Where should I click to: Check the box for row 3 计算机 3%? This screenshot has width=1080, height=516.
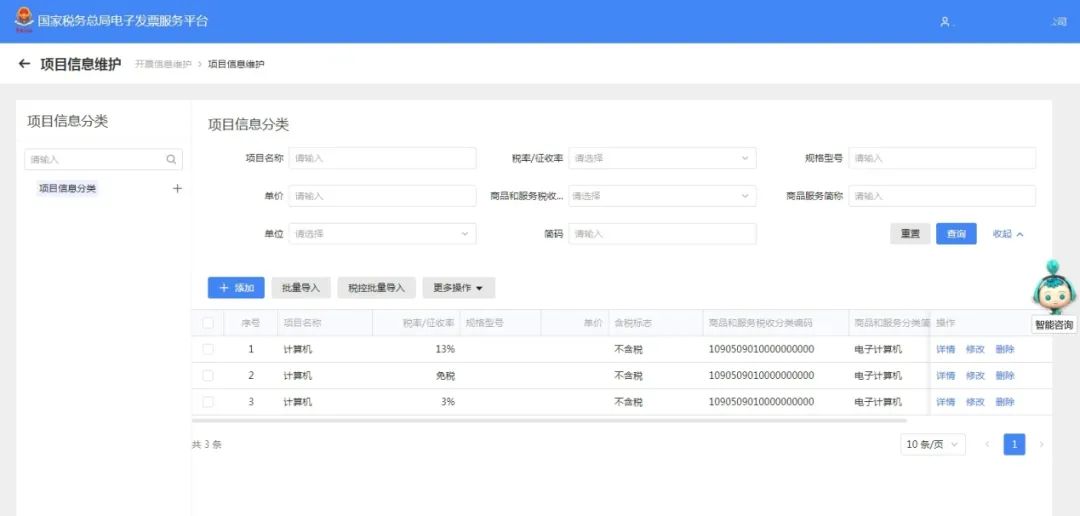coord(208,401)
